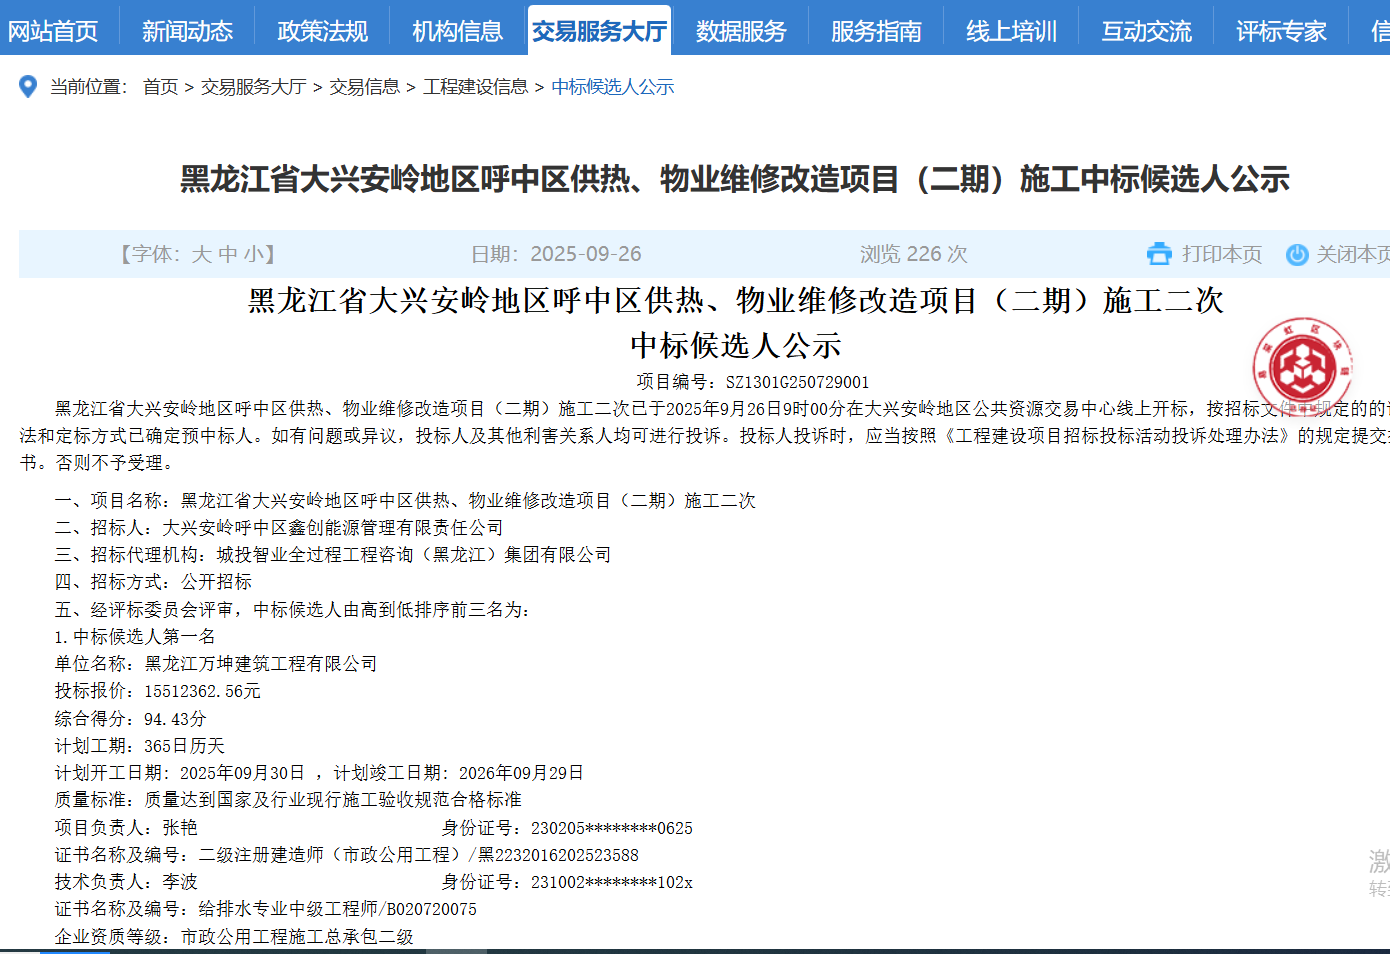Click the 打印本页 text link

[x=1221, y=254]
